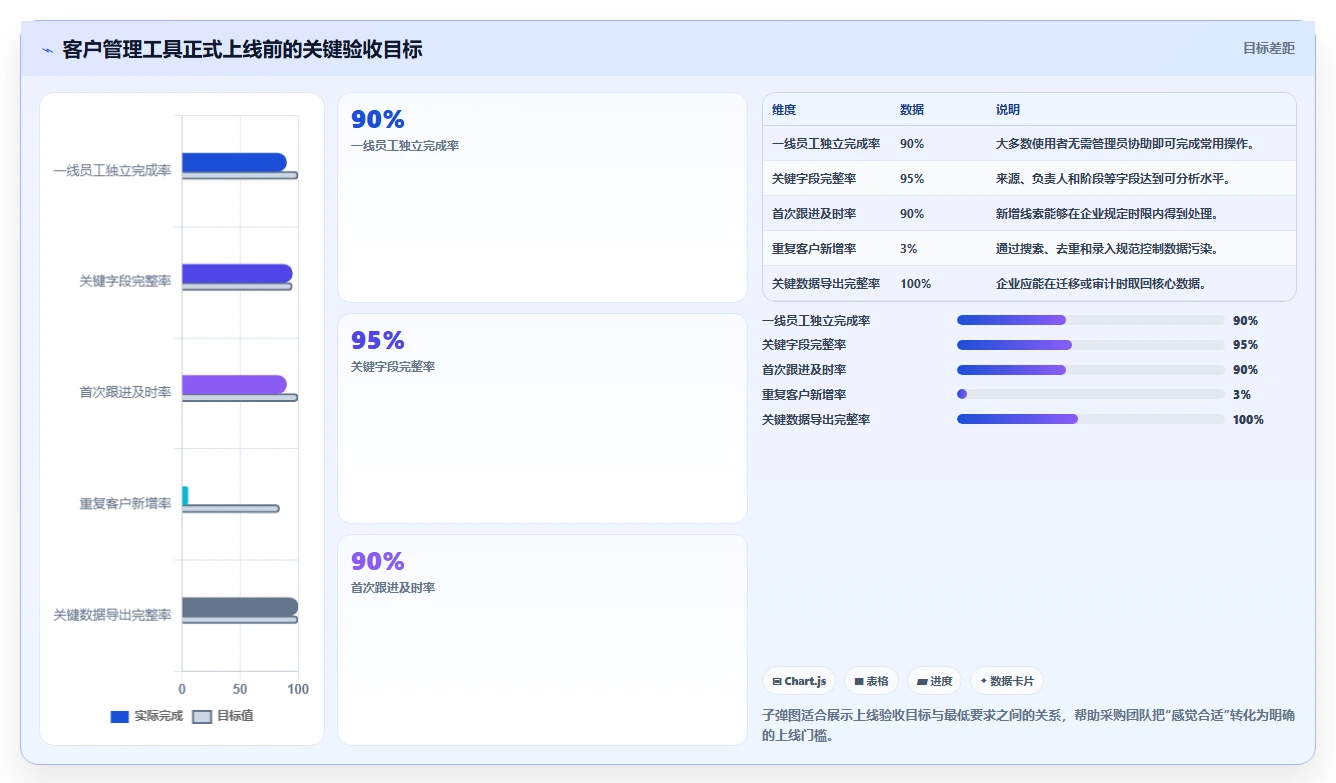Click the icon inside the 进度 chip
This screenshot has height=783, width=1336.
tap(922, 681)
